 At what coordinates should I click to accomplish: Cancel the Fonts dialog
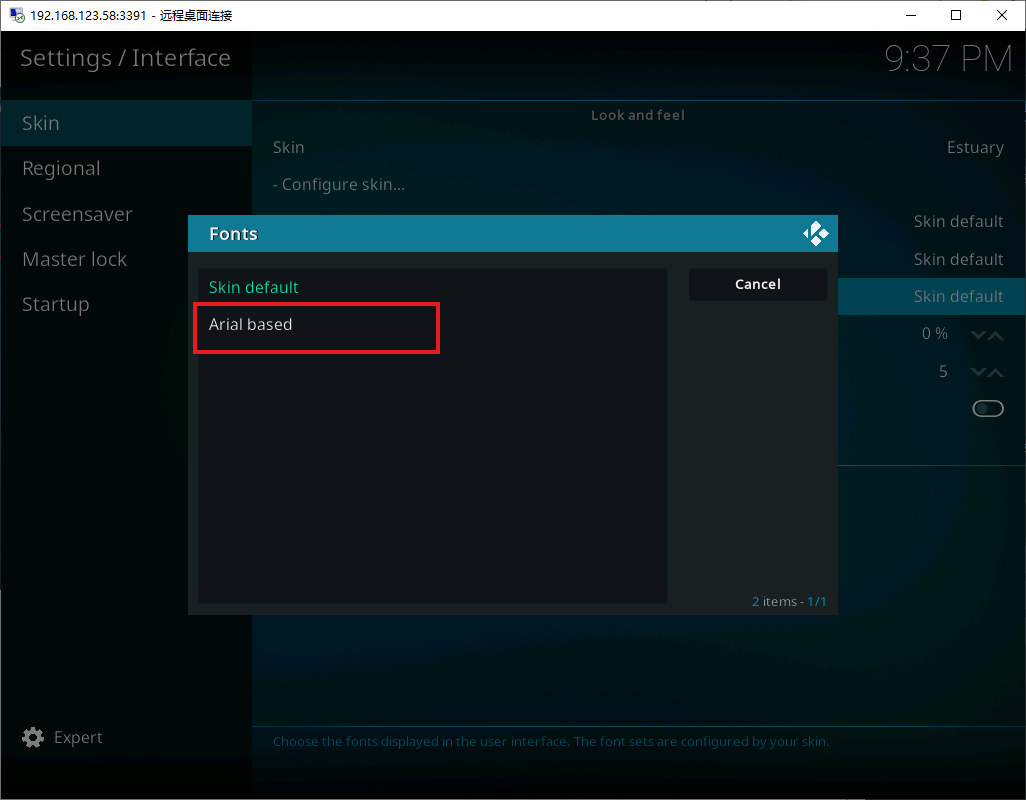[757, 284]
